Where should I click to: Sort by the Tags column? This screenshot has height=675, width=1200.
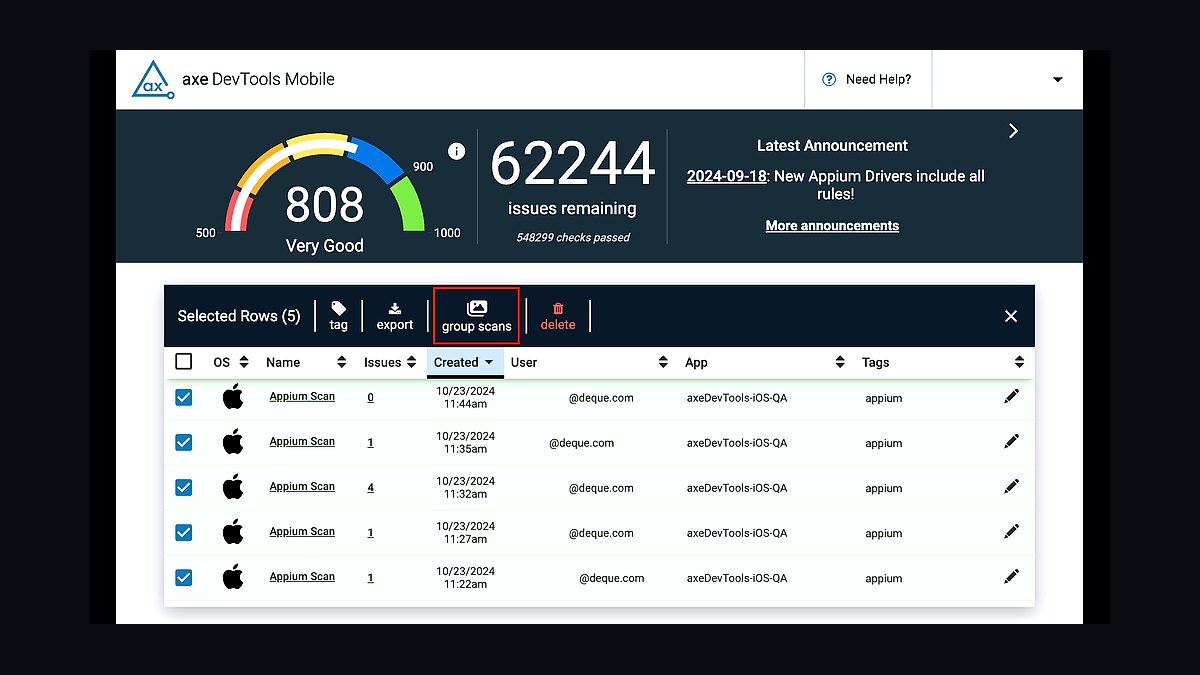pos(943,362)
